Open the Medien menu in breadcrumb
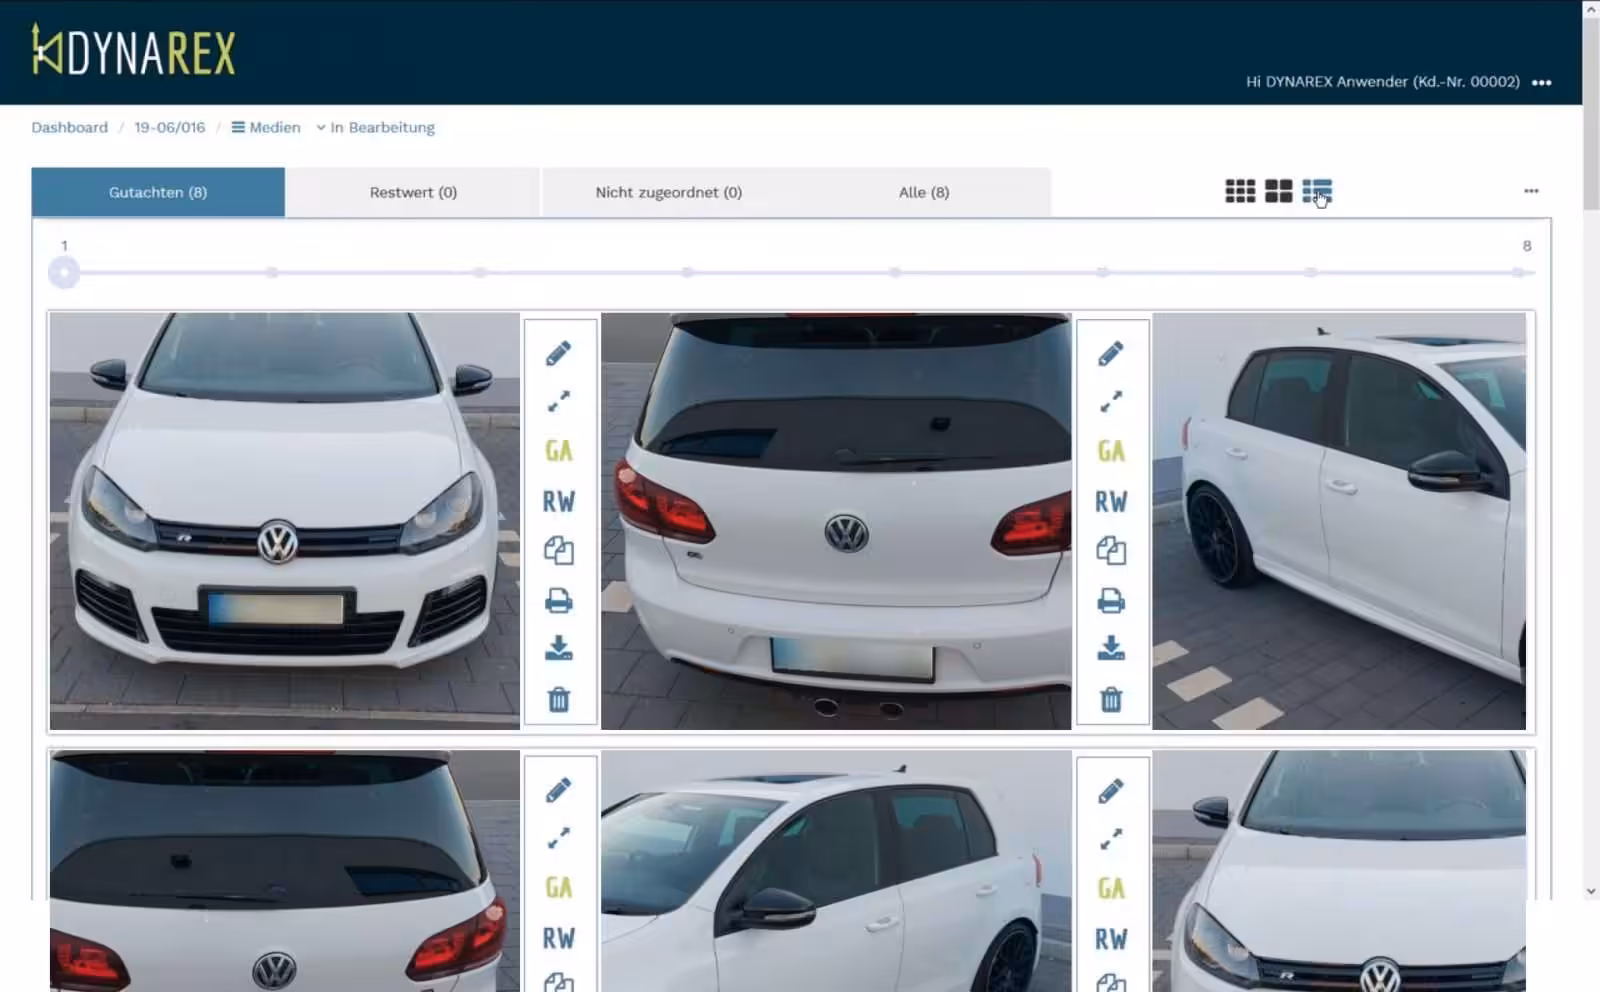 point(266,127)
